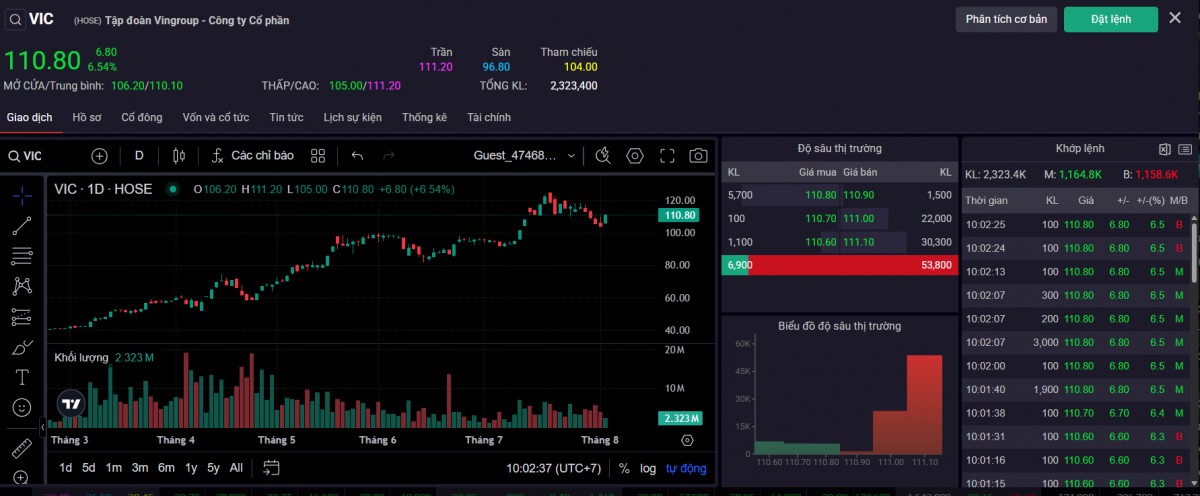Viewport: 1200px width, 496px height.
Task: Set chart range to 6m
Action: pyautogui.click(x=166, y=468)
